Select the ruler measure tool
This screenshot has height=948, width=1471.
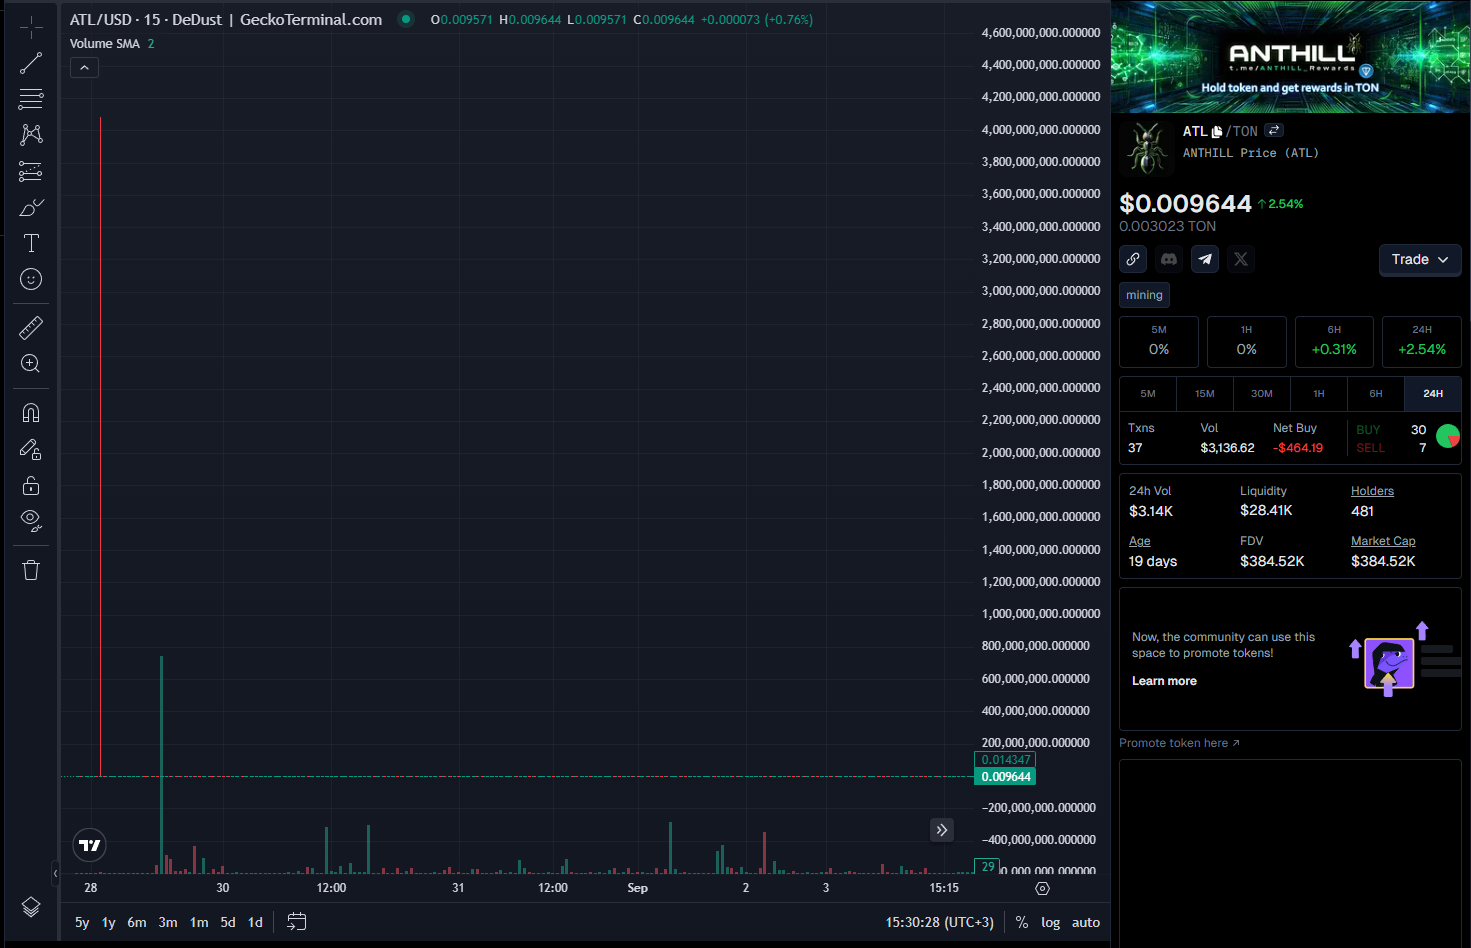point(31,327)
